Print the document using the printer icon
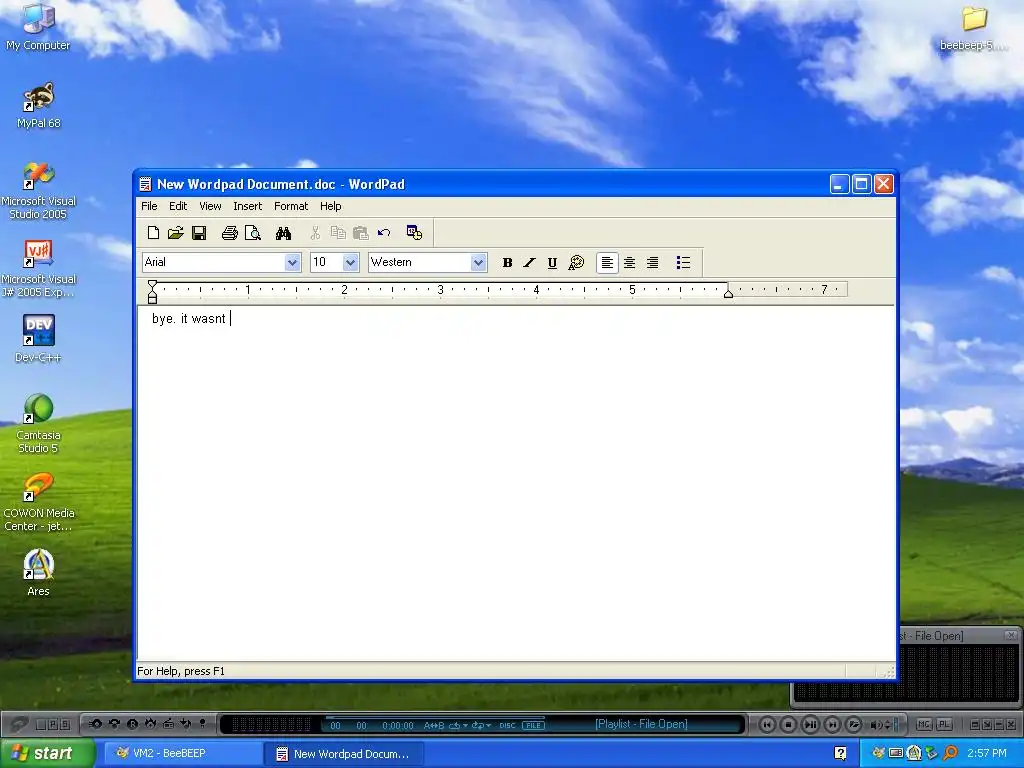This screenshot has height=768, width=1024. pos(229,233)
